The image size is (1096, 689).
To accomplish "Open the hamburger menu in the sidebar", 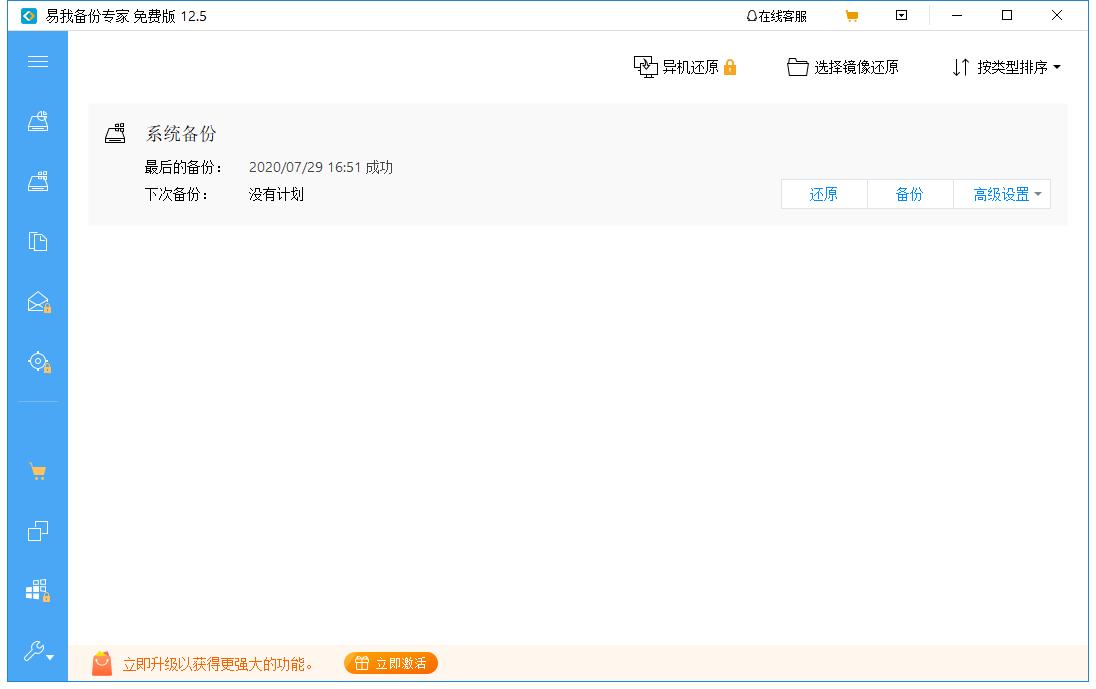I will point(38,61).
